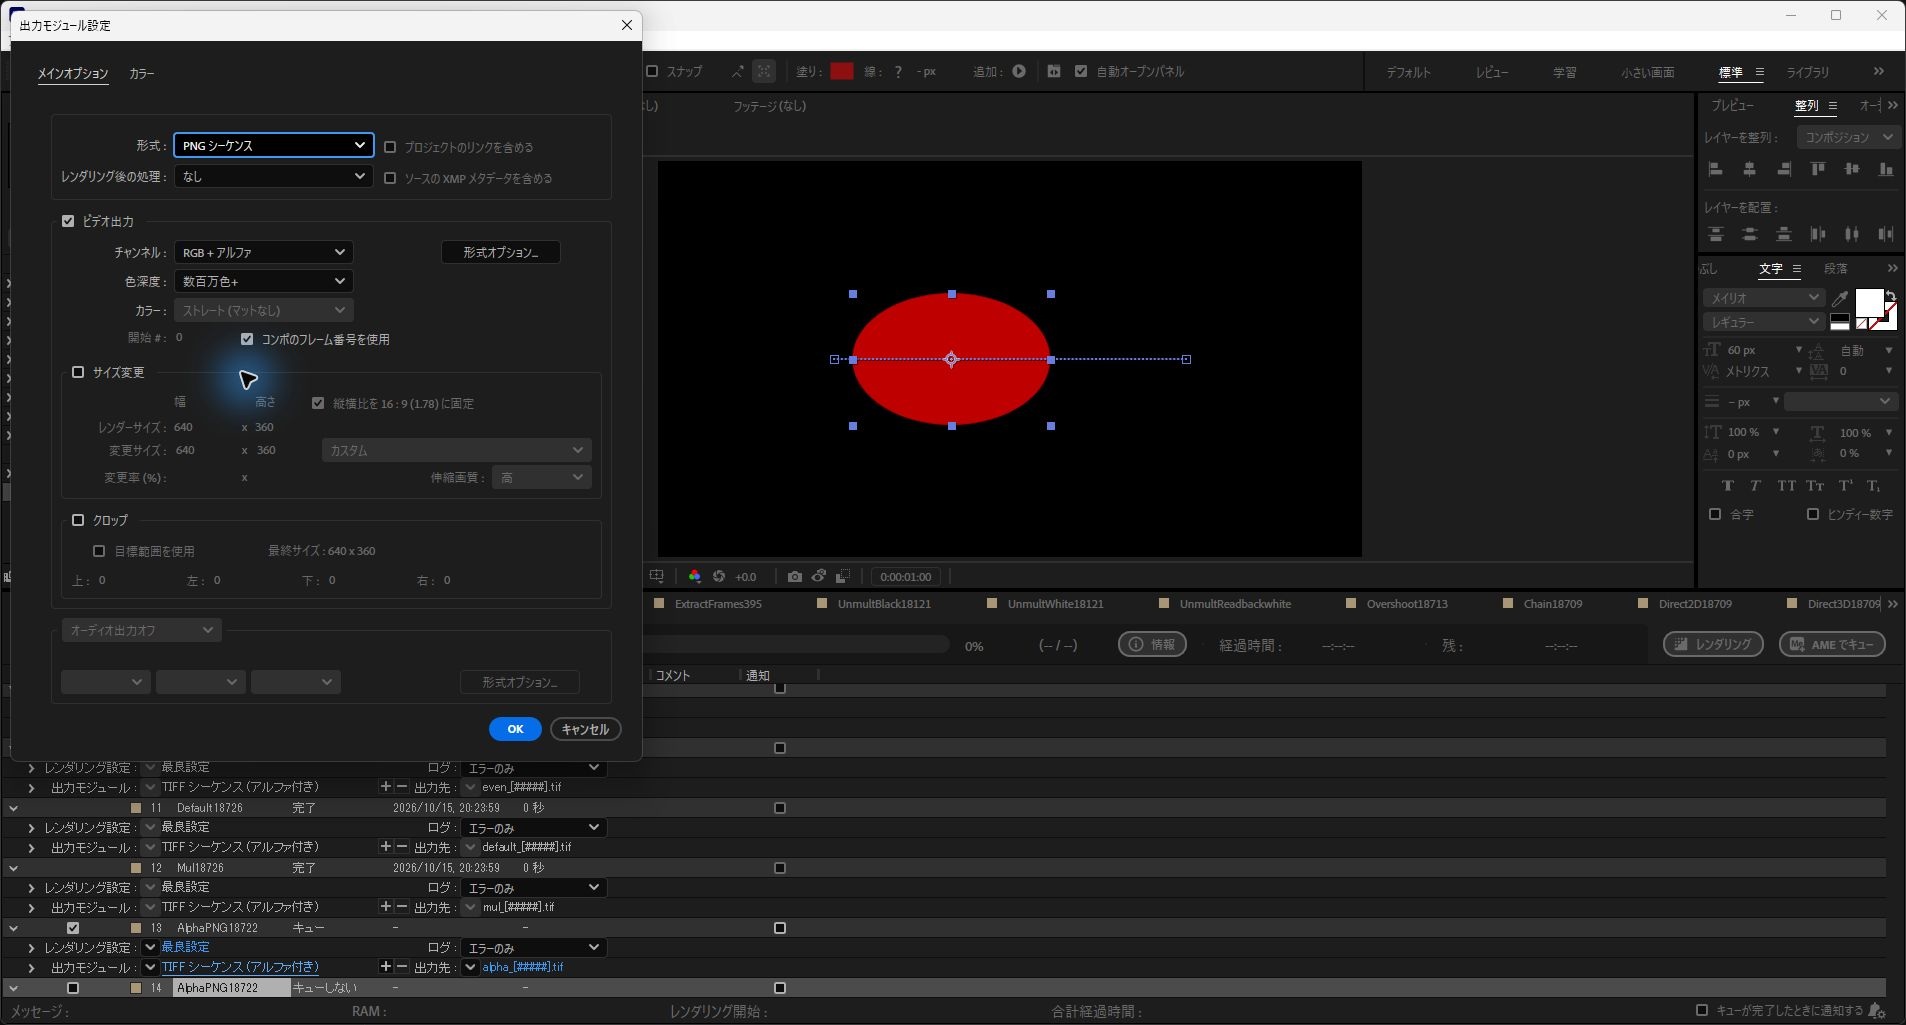The height and width of the screenshot is (1025, 1906).
Task: Select the レビュー workspace
Action: click(x=1492, y=72)
